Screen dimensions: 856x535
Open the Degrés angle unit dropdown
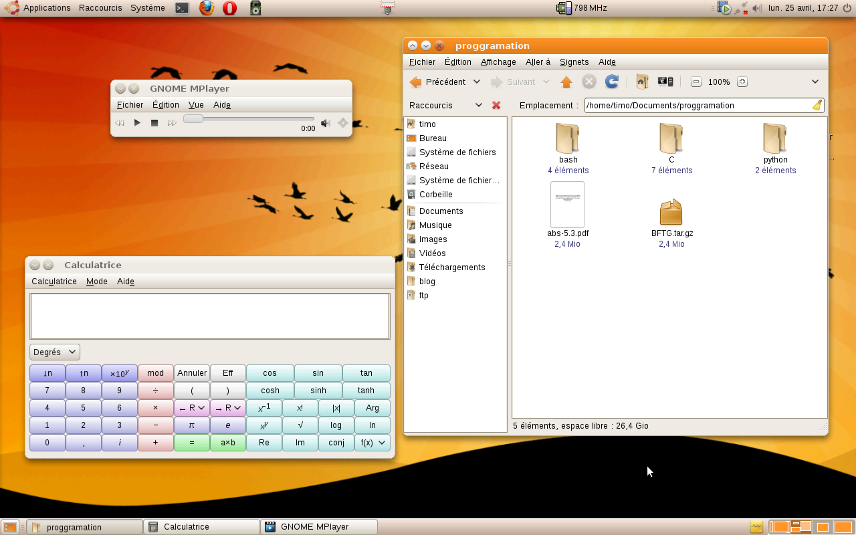(x=55, y=352)
